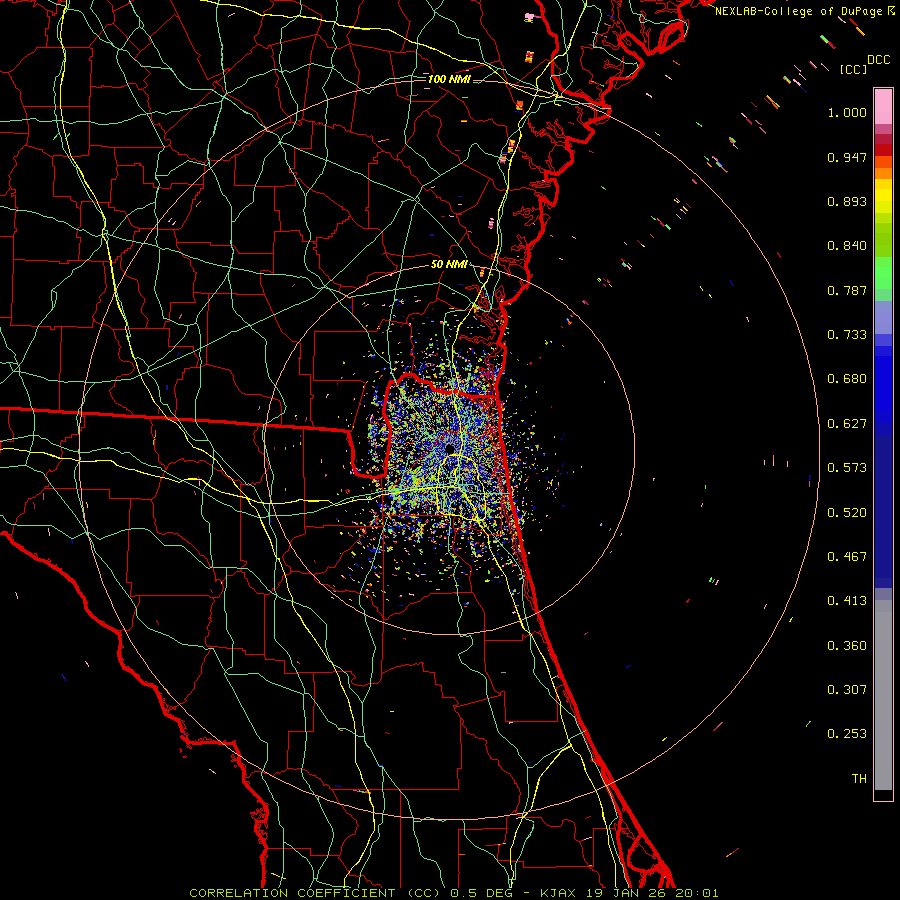Click the KJAX 19 JAN 26 20:01 timestamp

(x=629, y=893)
